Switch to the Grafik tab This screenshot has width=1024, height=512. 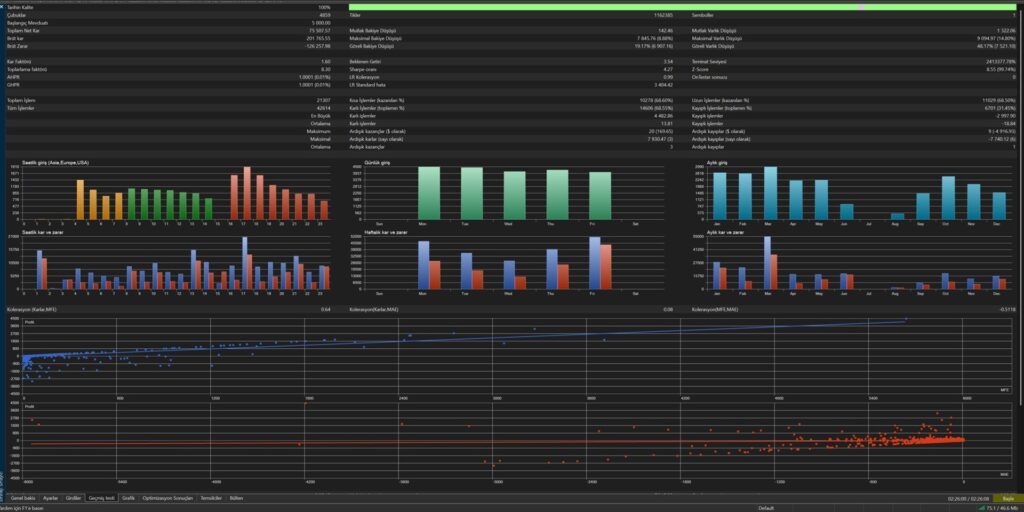coord(129,498)
